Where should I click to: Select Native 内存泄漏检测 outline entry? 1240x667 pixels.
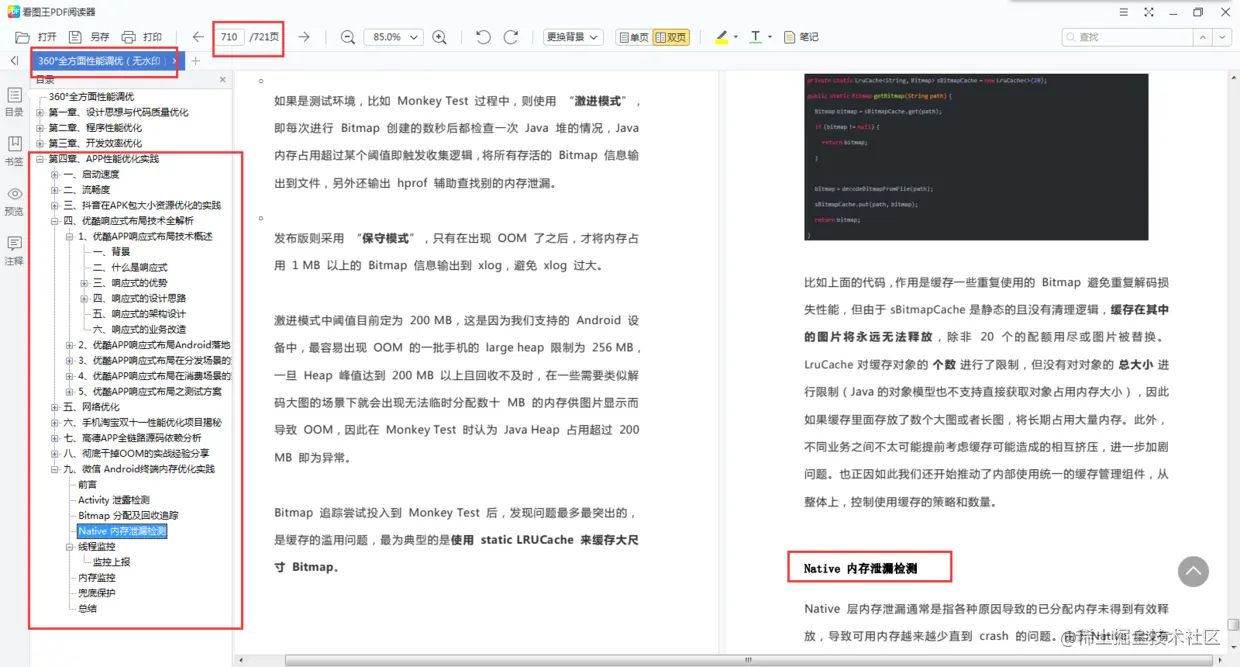122,531
